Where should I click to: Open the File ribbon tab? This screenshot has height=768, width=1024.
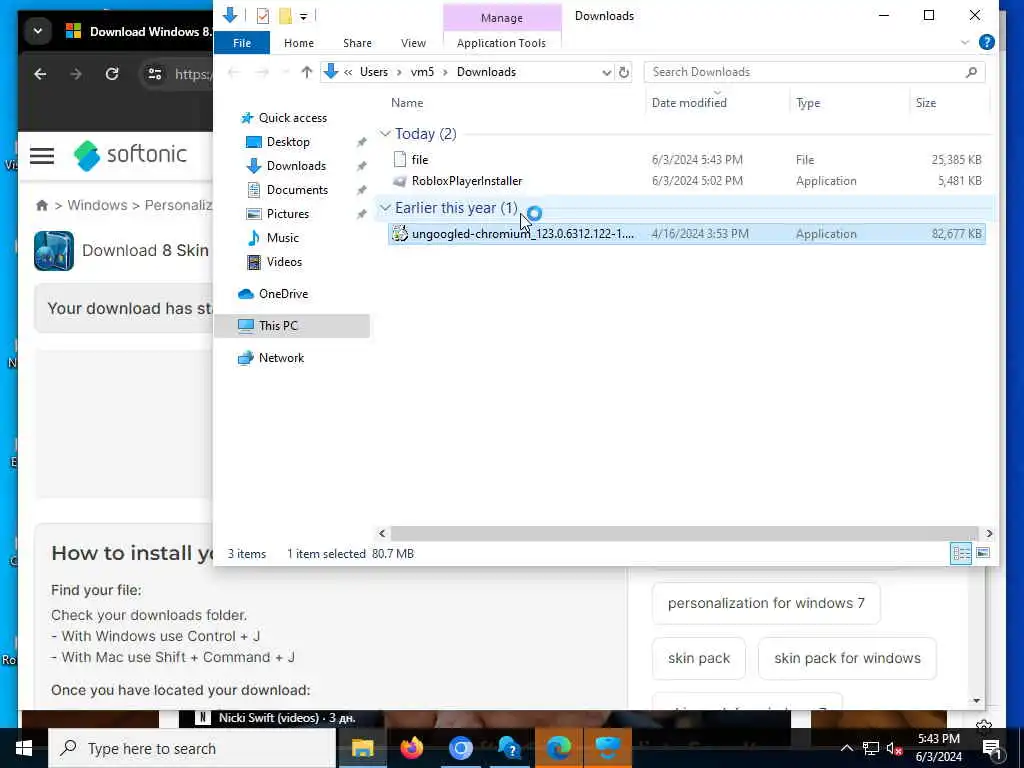242,43
